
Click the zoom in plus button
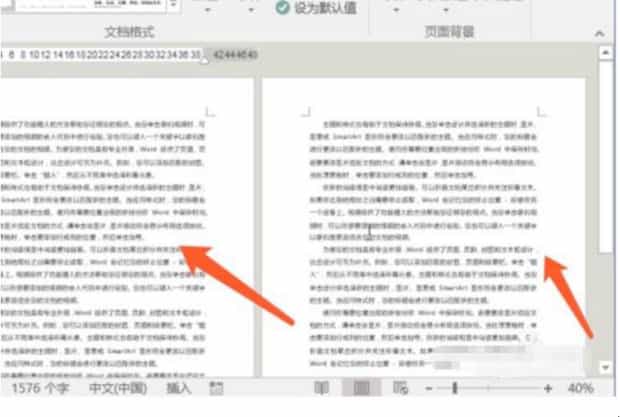click(x=547, y=388)
